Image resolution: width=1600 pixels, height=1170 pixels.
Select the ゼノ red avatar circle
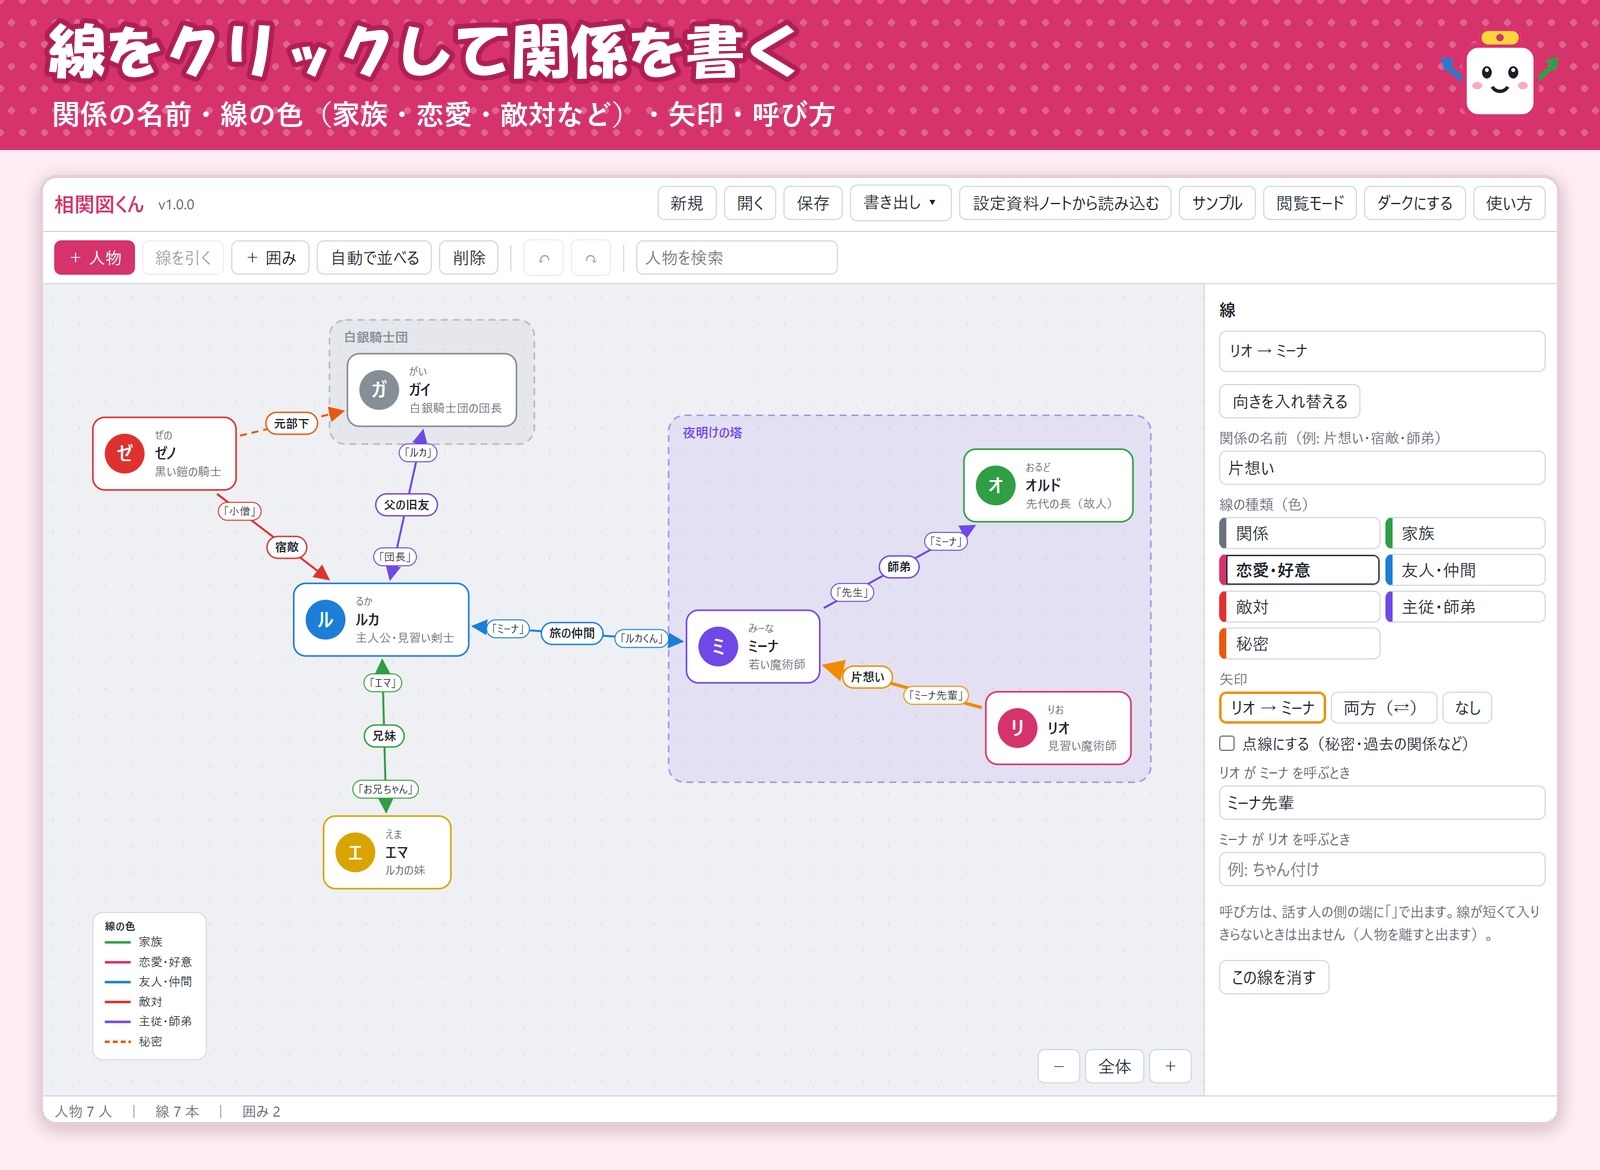pyautogui.click(x=124, y=453)
